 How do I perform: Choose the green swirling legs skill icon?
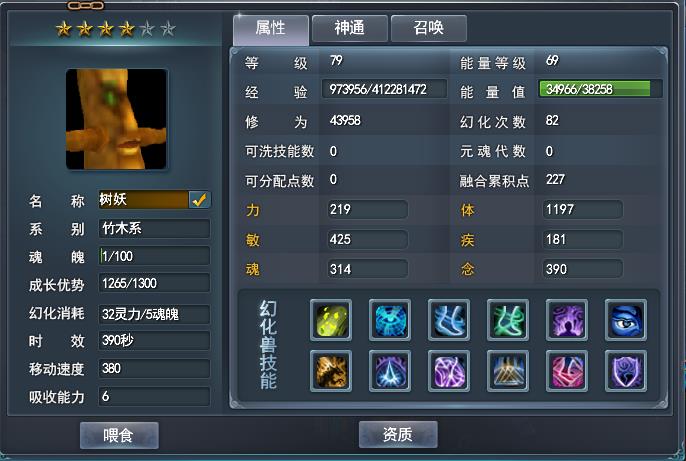pos(508,320)
